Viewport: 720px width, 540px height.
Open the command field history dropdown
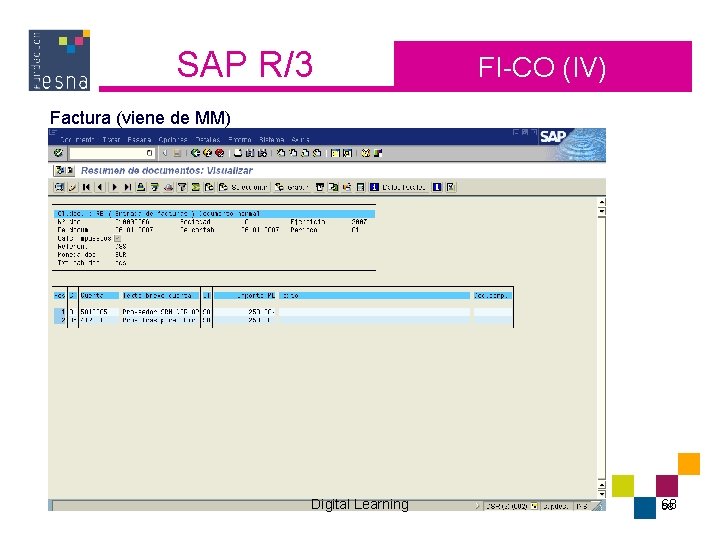(x=149, y=153)
